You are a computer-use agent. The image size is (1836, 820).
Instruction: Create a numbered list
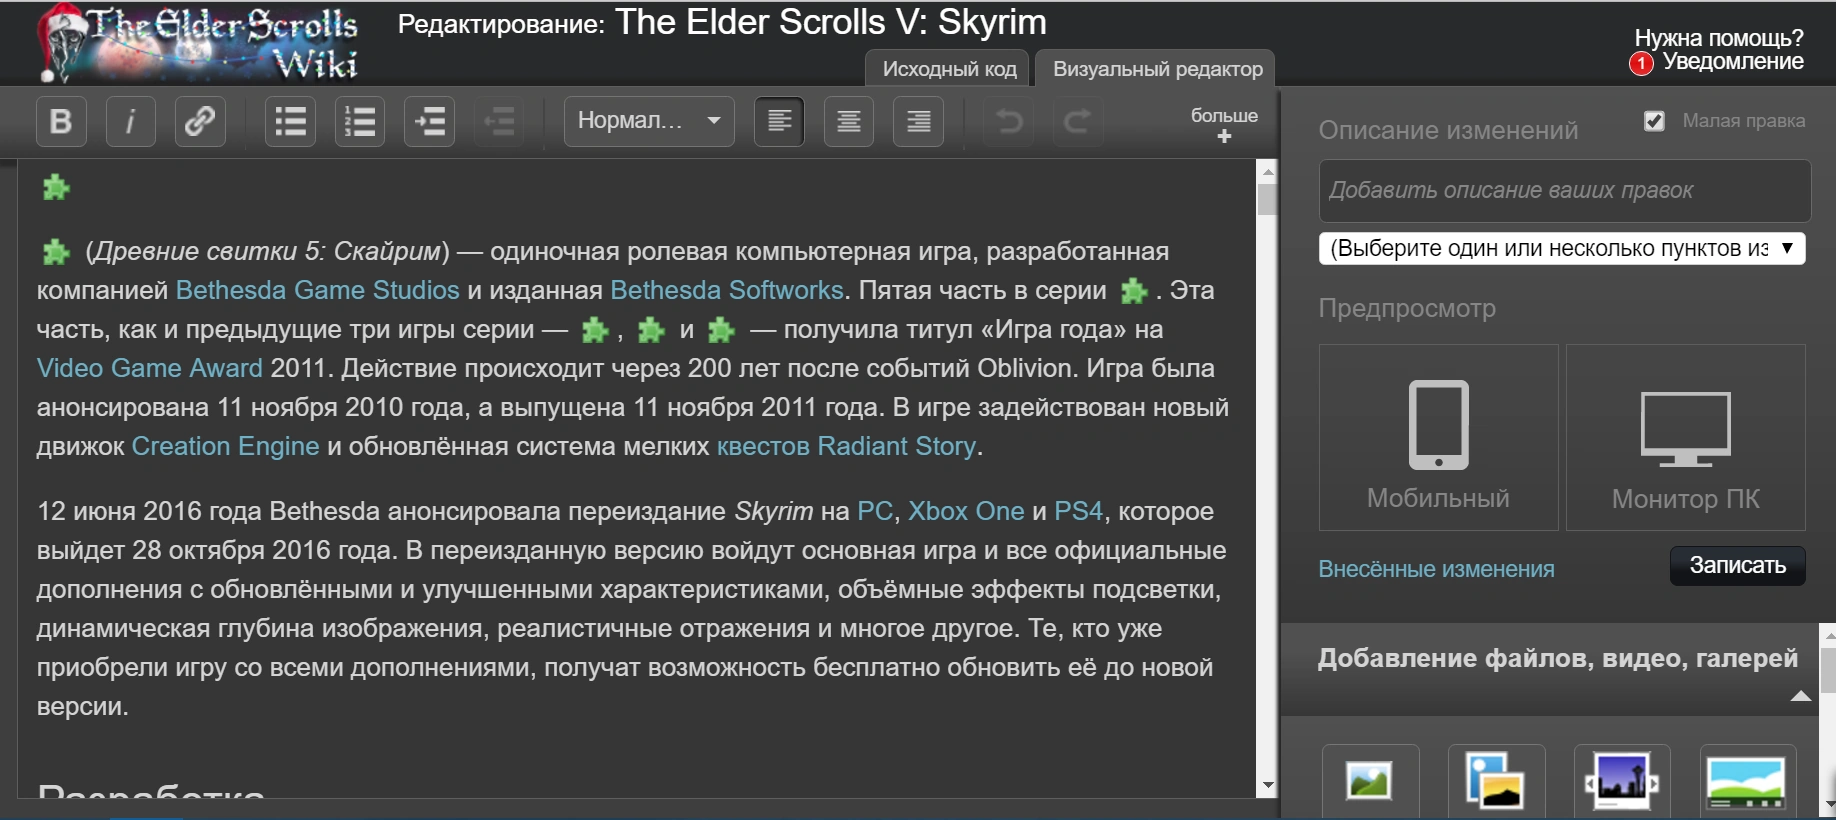tap(360, 122)
